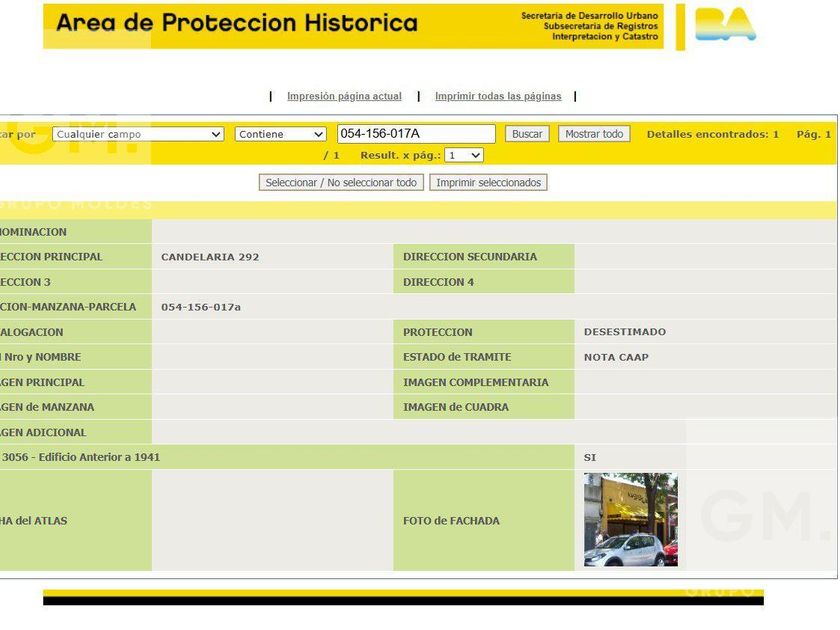
Task: Click the 'Secretaria de Desarrollo Urbano' header text
Action: click(590, 16)
